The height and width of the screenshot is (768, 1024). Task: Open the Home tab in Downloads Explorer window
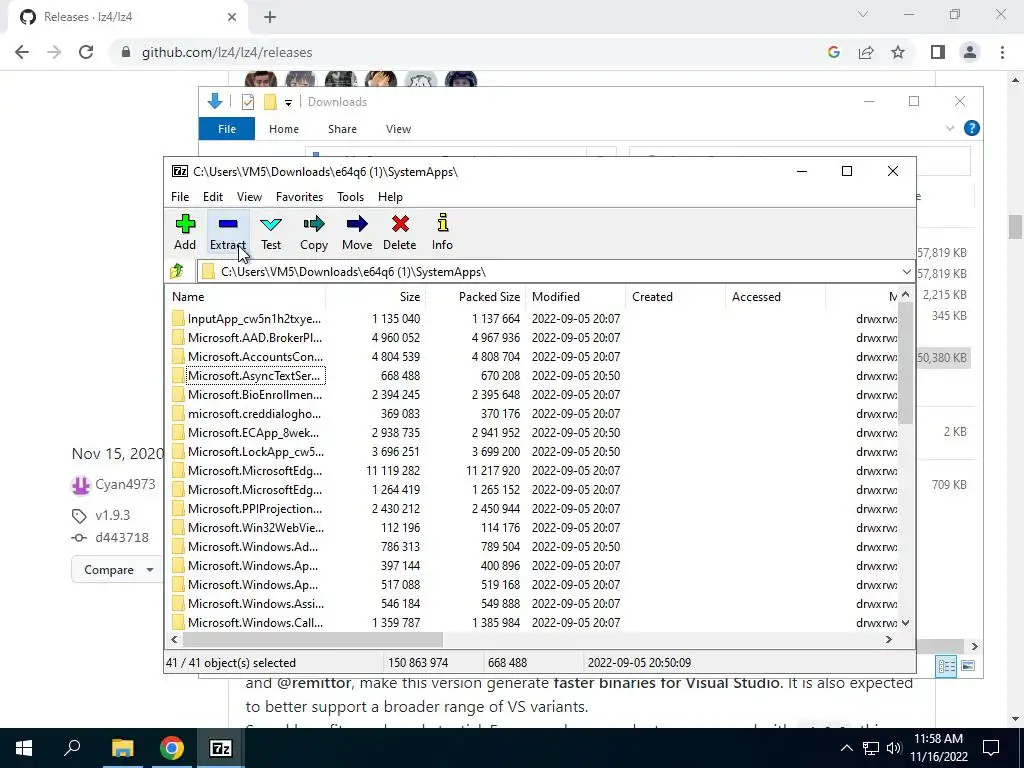pyautogui.click(x=283, y=129)
